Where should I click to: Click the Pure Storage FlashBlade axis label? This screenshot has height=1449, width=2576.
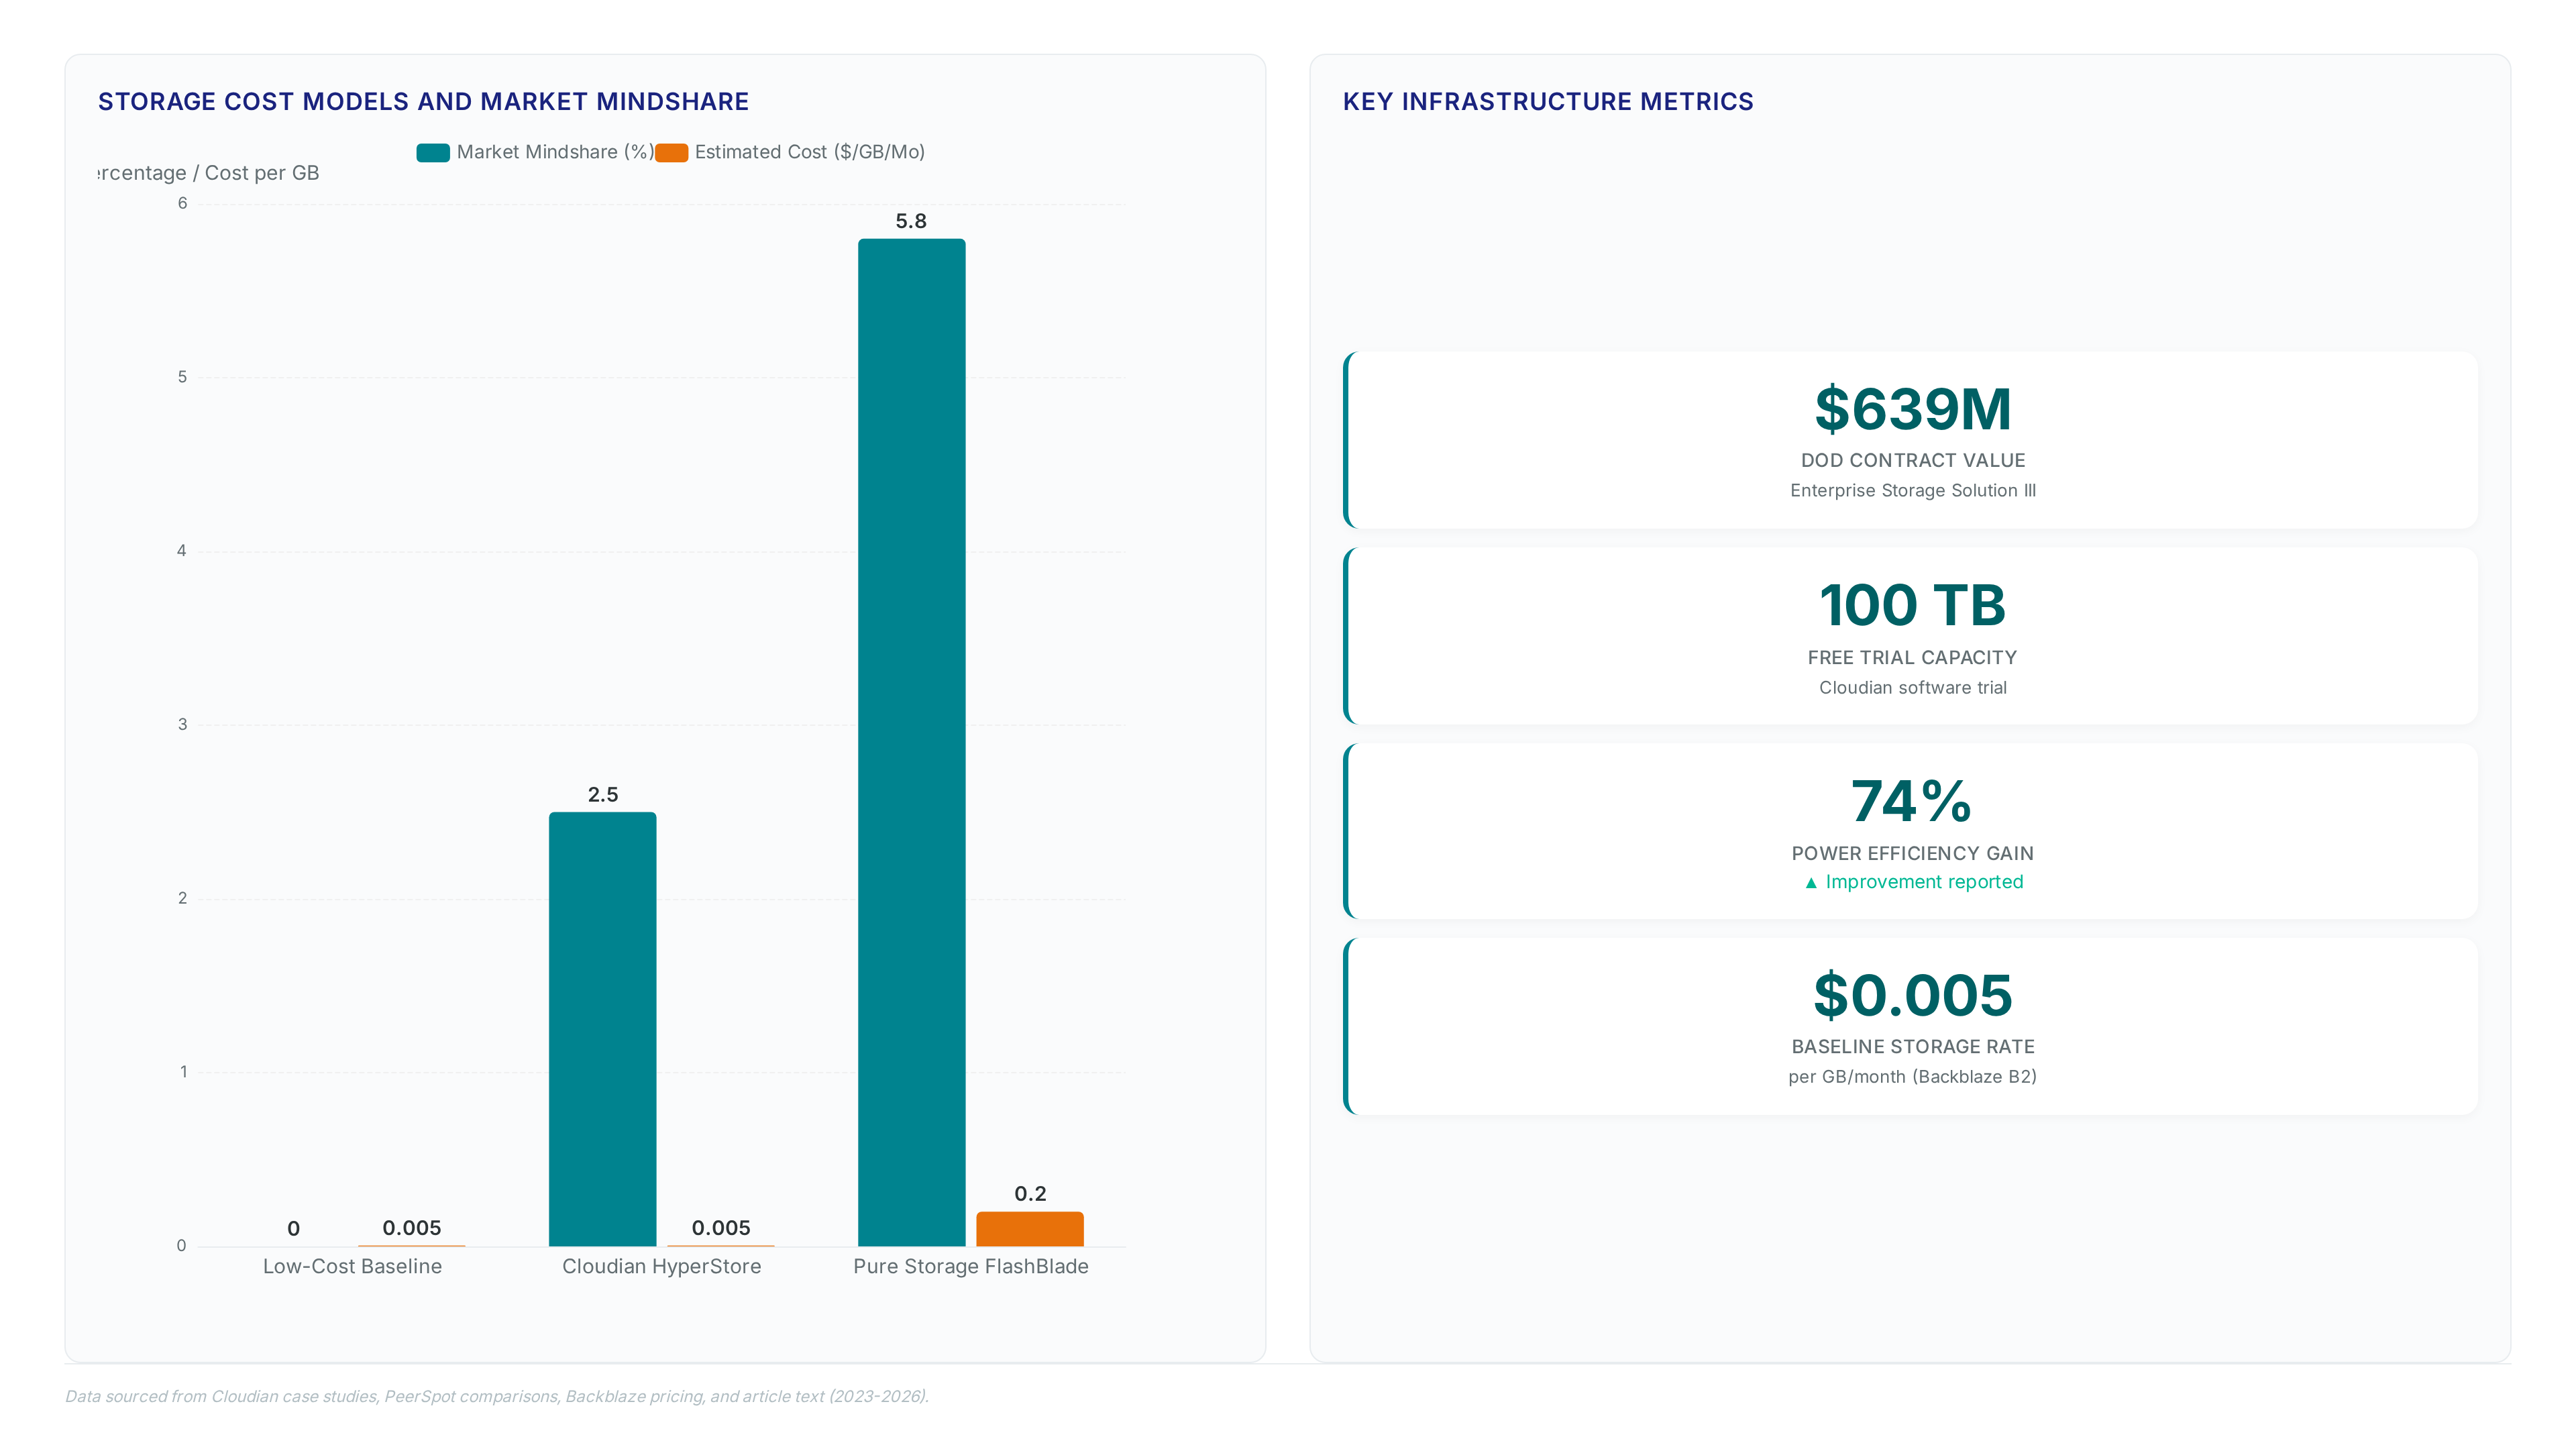[971, 1266]
